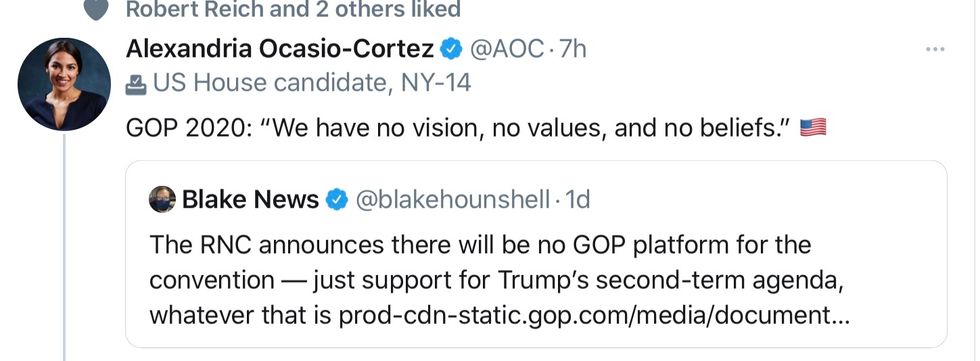Open the three-dot more options menu

click(935, 49)
